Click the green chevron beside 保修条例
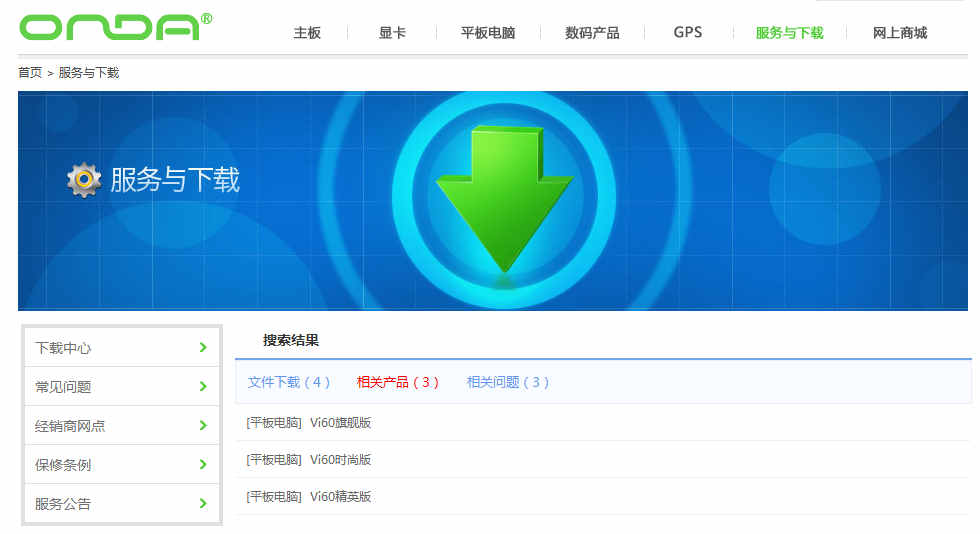The height and width of the screenshot is (534, 980). (x=203, y=465)
